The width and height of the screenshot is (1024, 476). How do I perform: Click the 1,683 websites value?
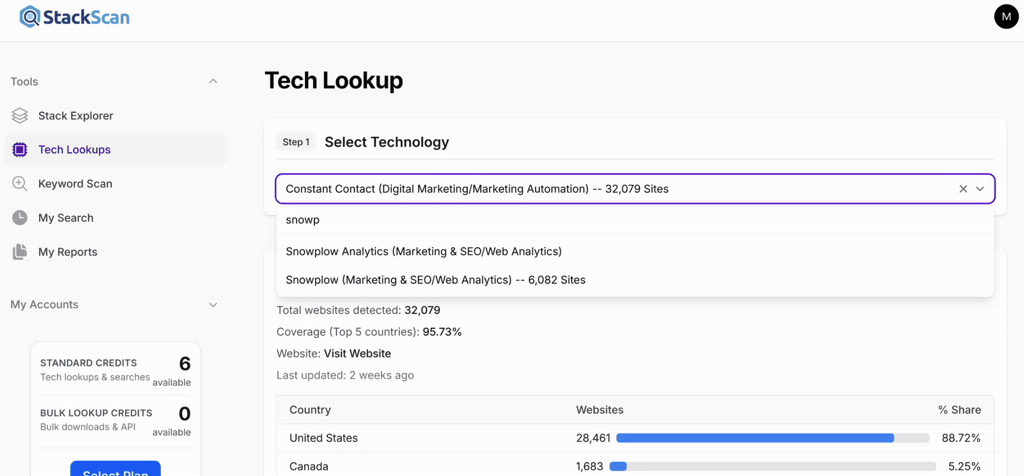click(590, 466)
